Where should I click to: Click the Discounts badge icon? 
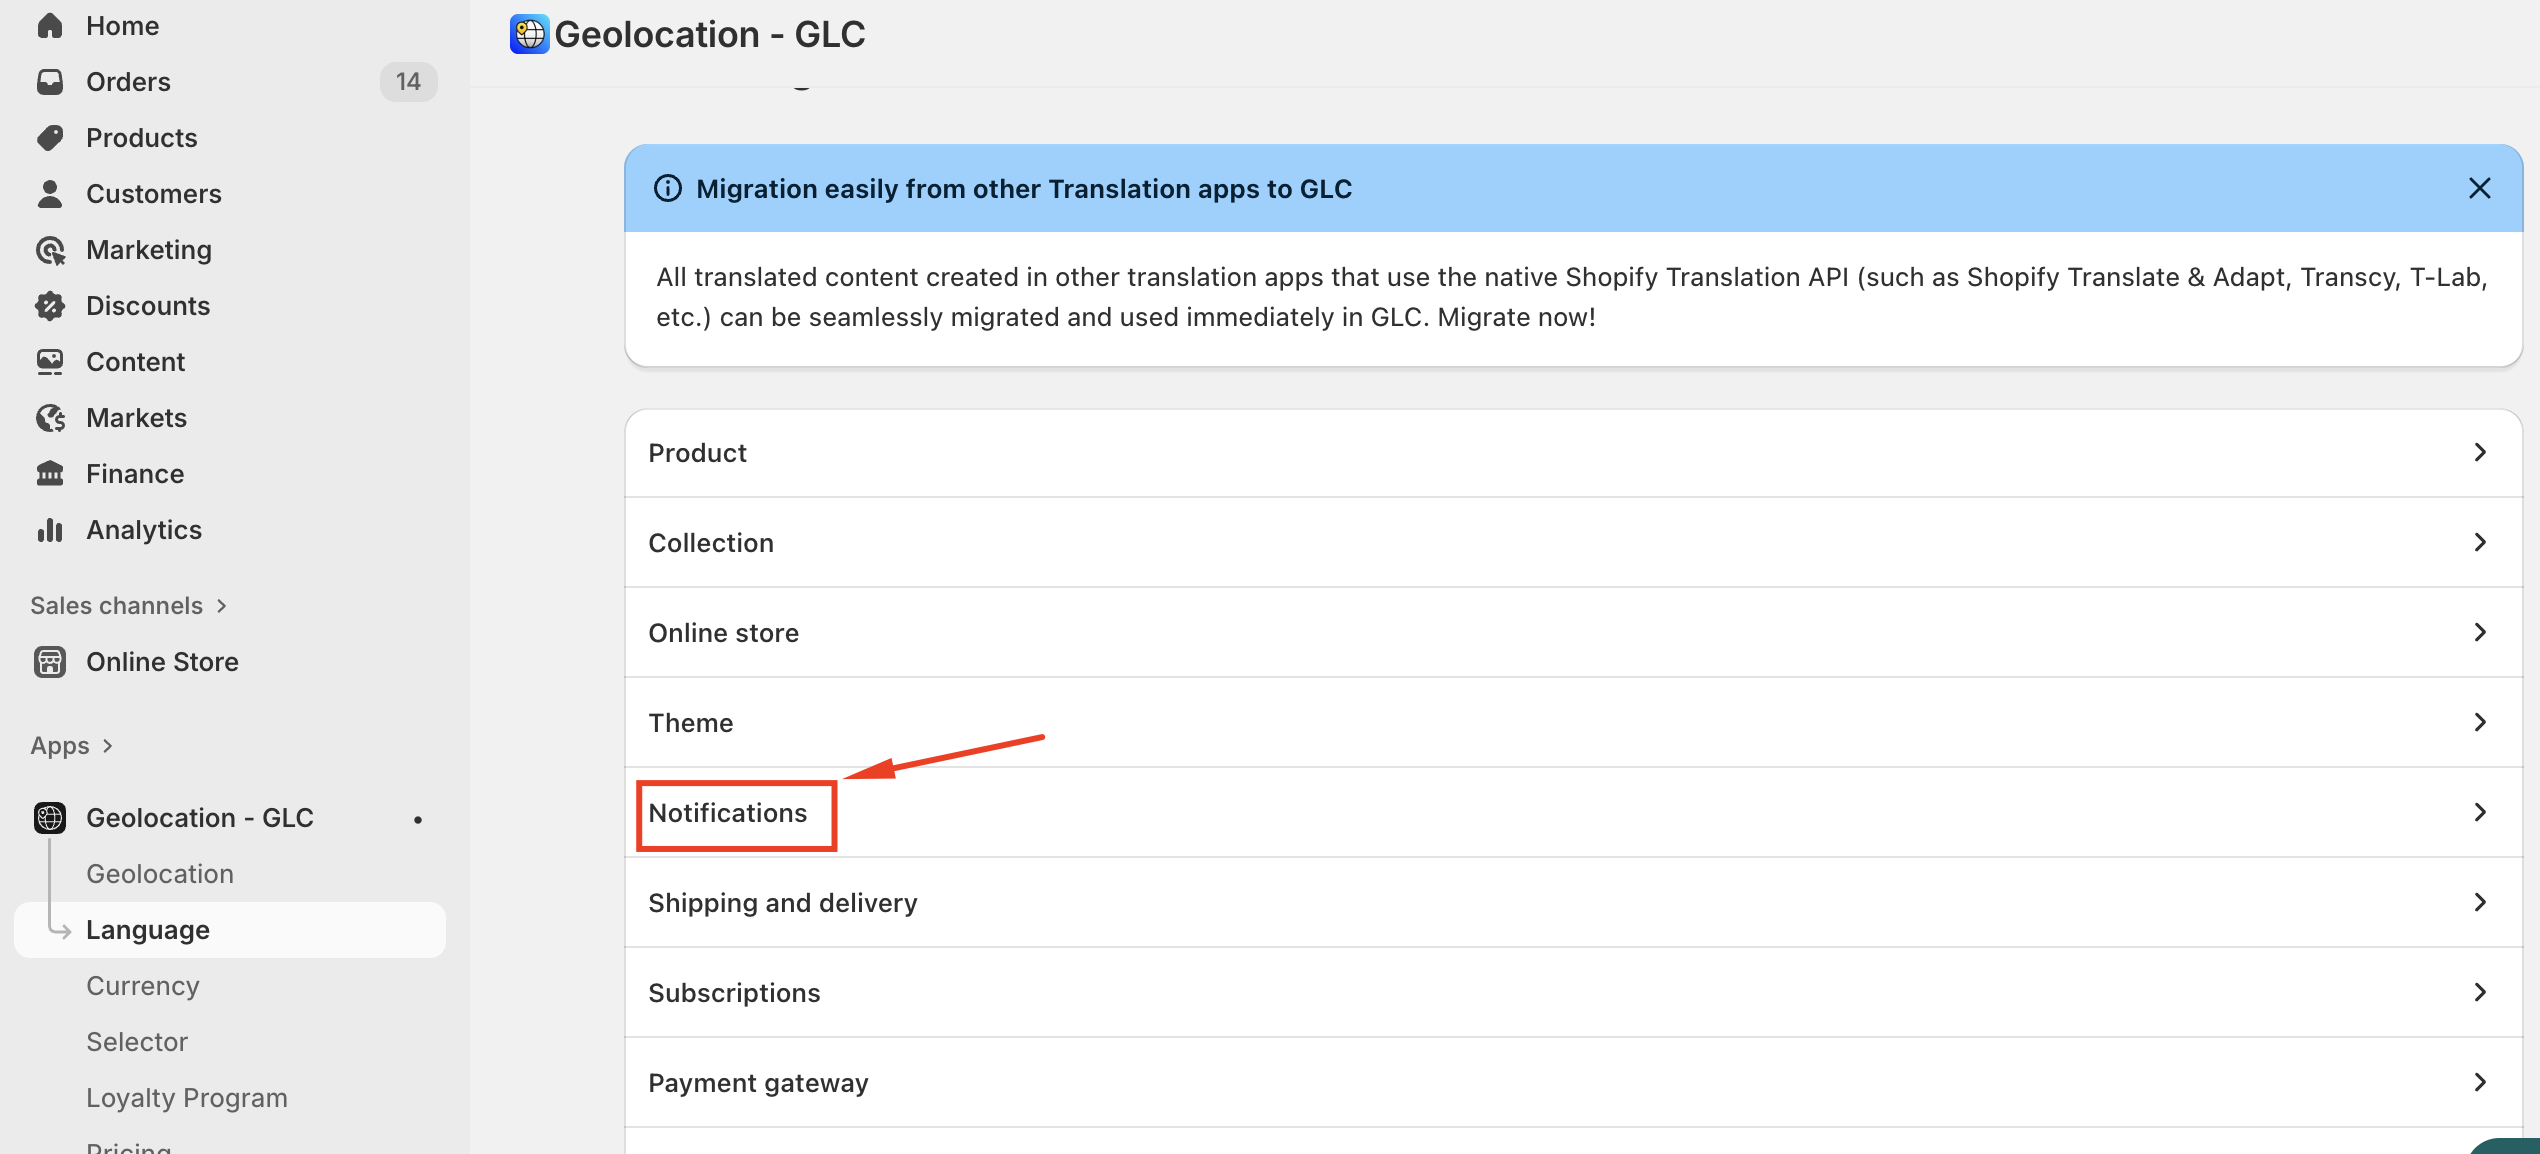(50, 306)
